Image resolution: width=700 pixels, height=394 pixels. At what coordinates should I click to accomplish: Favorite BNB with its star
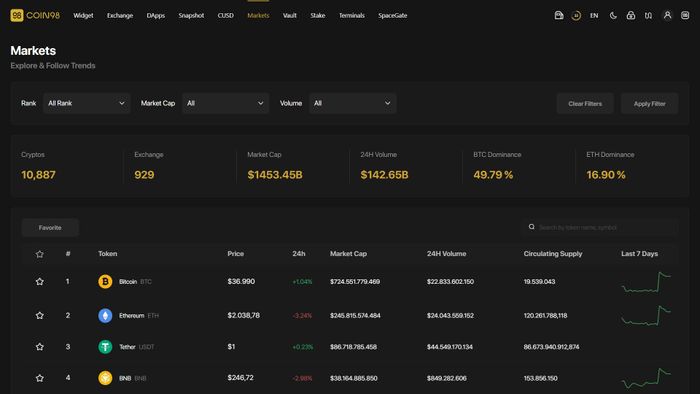click(x=39, y=378)
